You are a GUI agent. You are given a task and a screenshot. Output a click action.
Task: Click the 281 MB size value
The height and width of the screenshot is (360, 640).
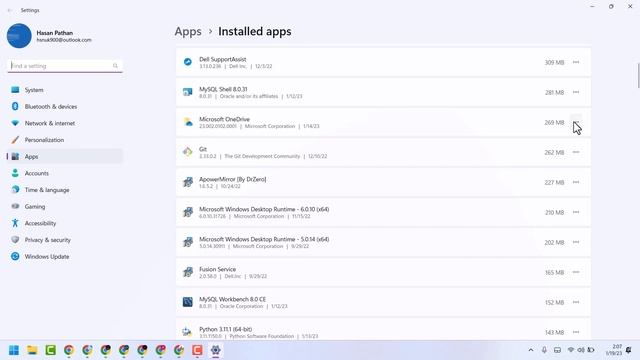pos(554,93)
